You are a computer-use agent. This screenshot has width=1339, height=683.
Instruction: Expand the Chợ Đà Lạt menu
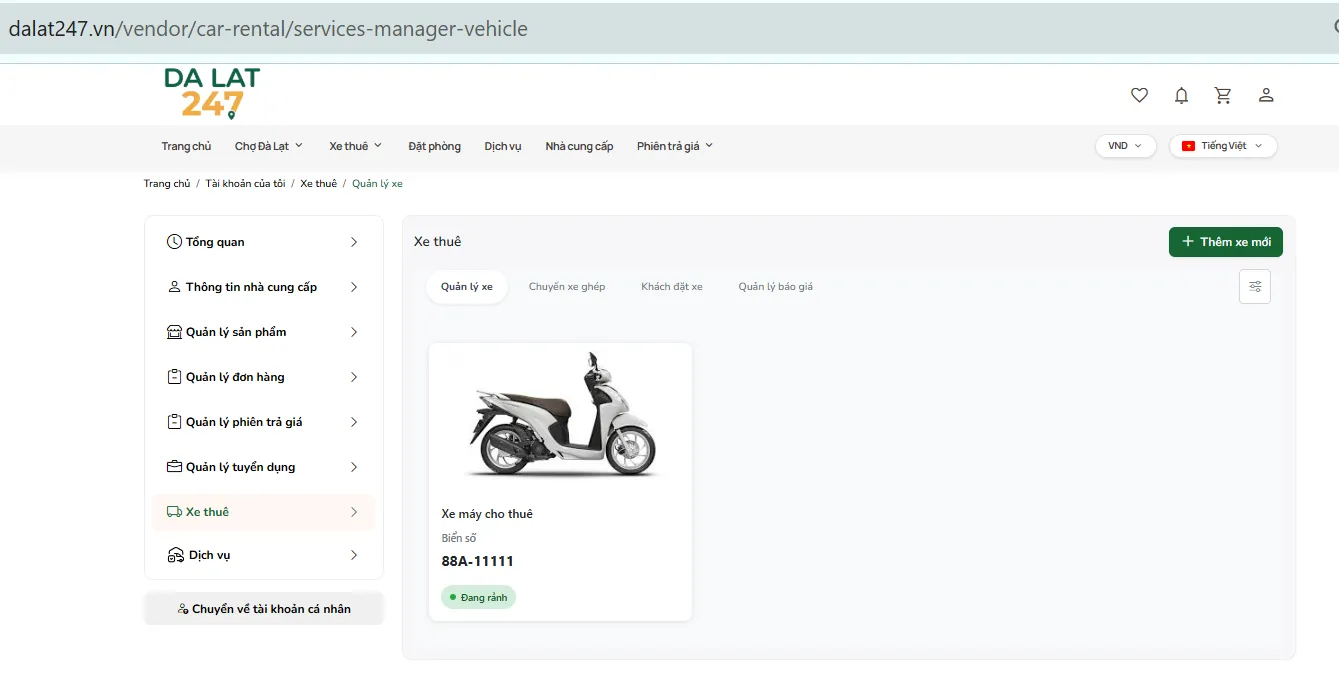269,146
